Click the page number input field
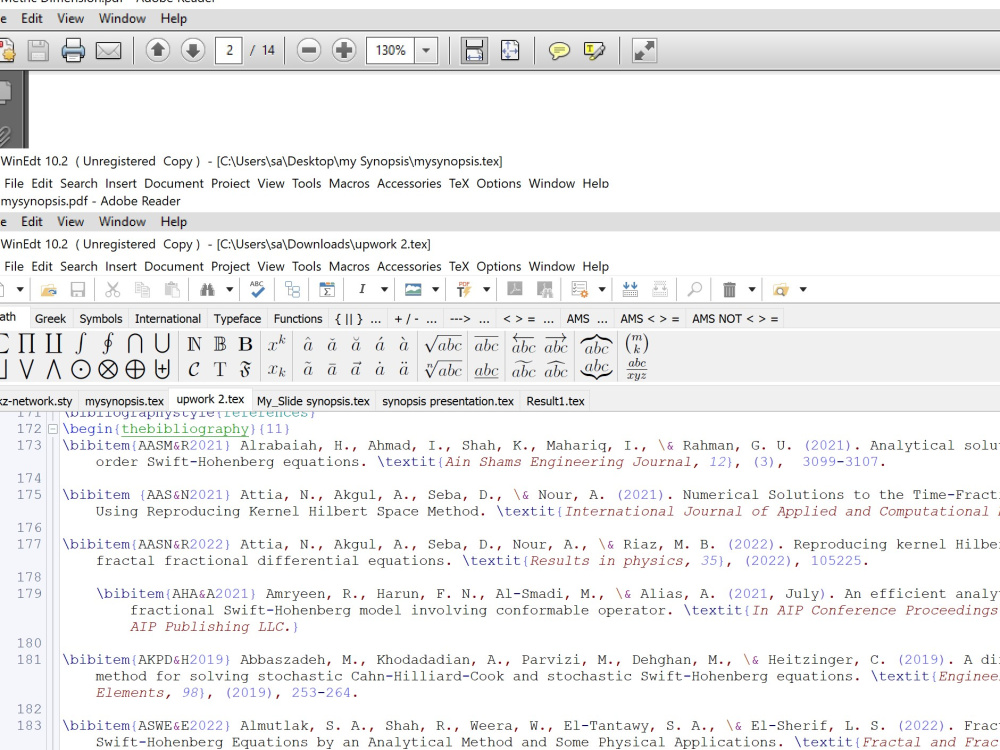The width and height of the screenshot is (1000, 750). [x=229, y=50]
